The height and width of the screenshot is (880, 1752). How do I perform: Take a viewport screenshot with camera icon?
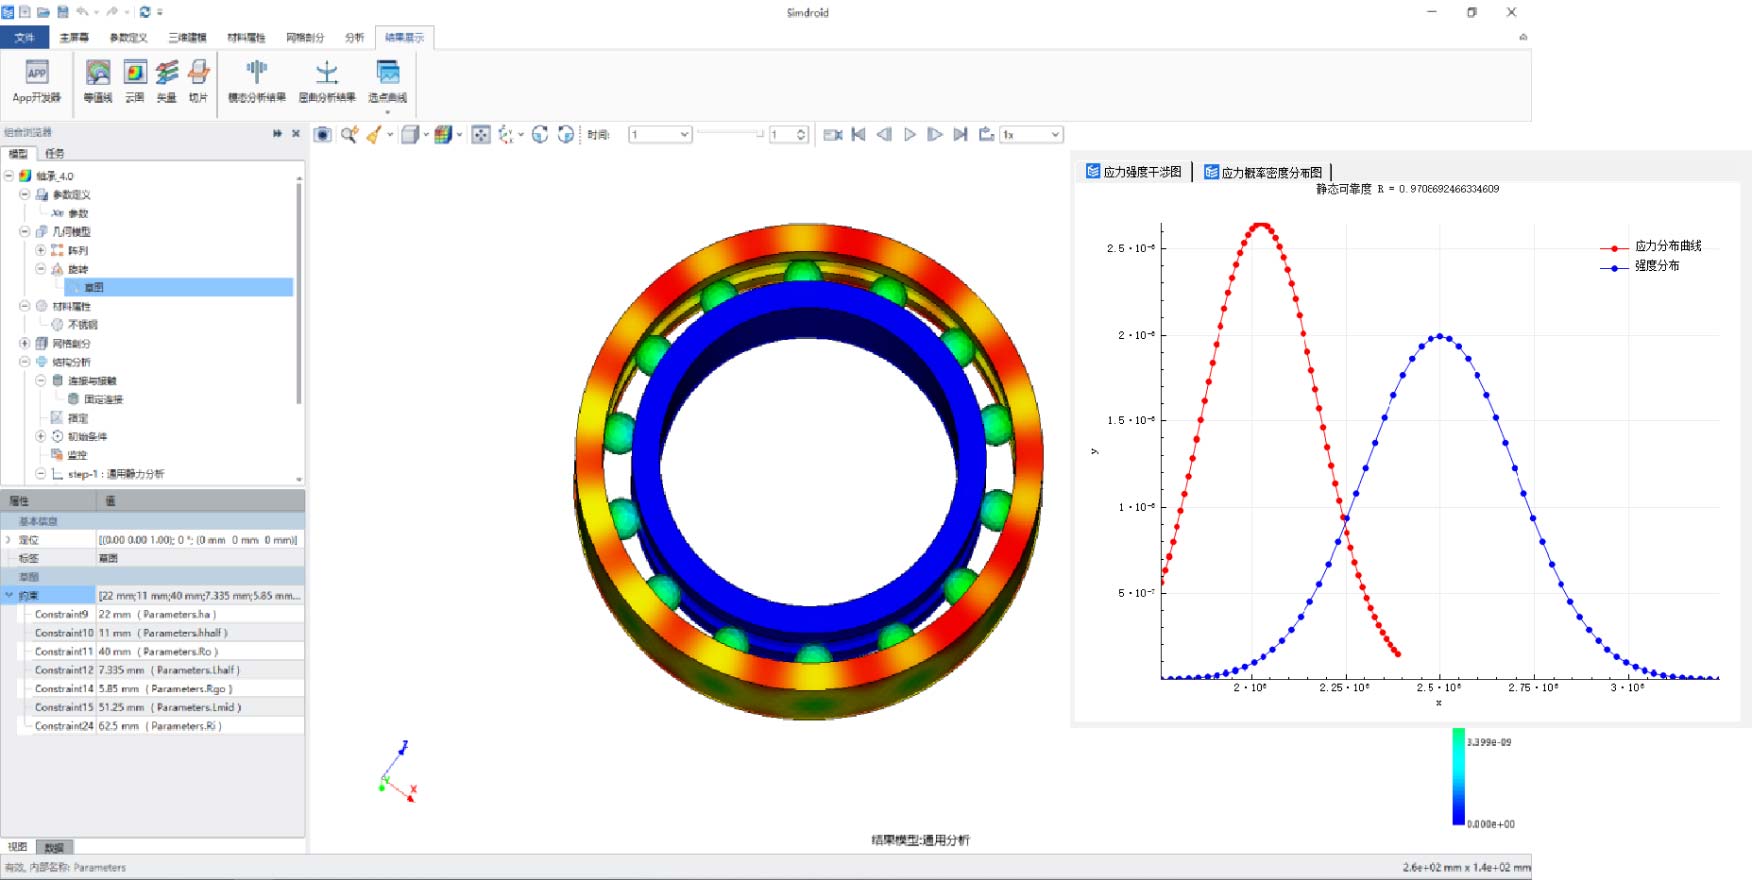(x=322, y=135)
